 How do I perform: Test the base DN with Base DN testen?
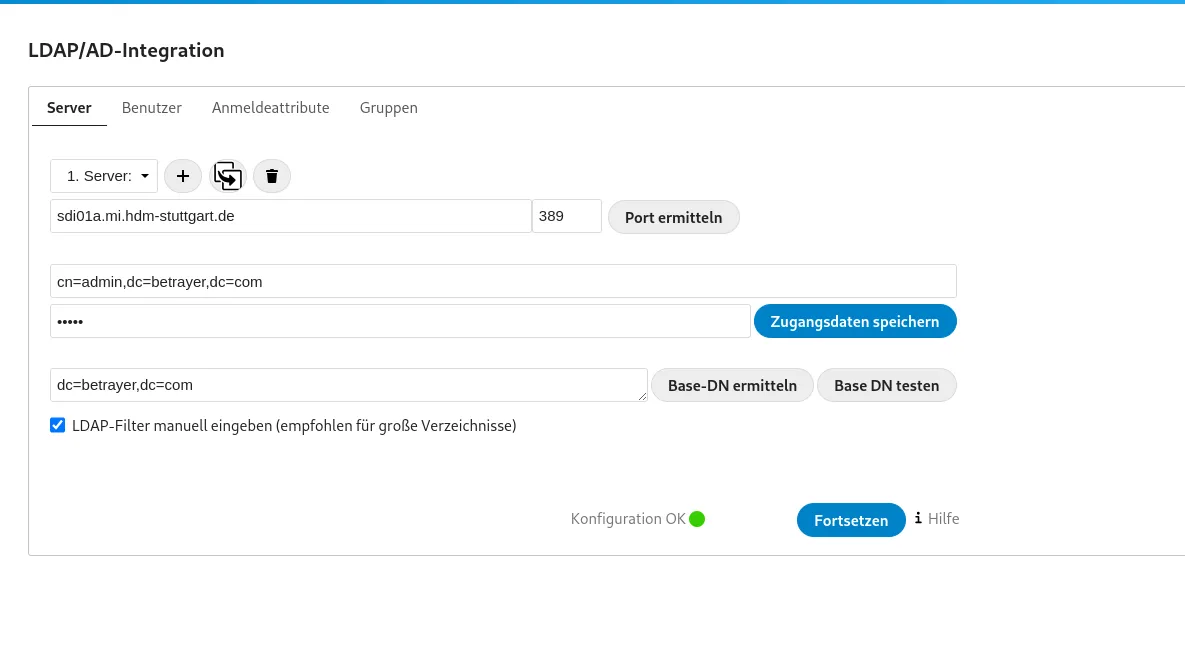coord(886,385)
